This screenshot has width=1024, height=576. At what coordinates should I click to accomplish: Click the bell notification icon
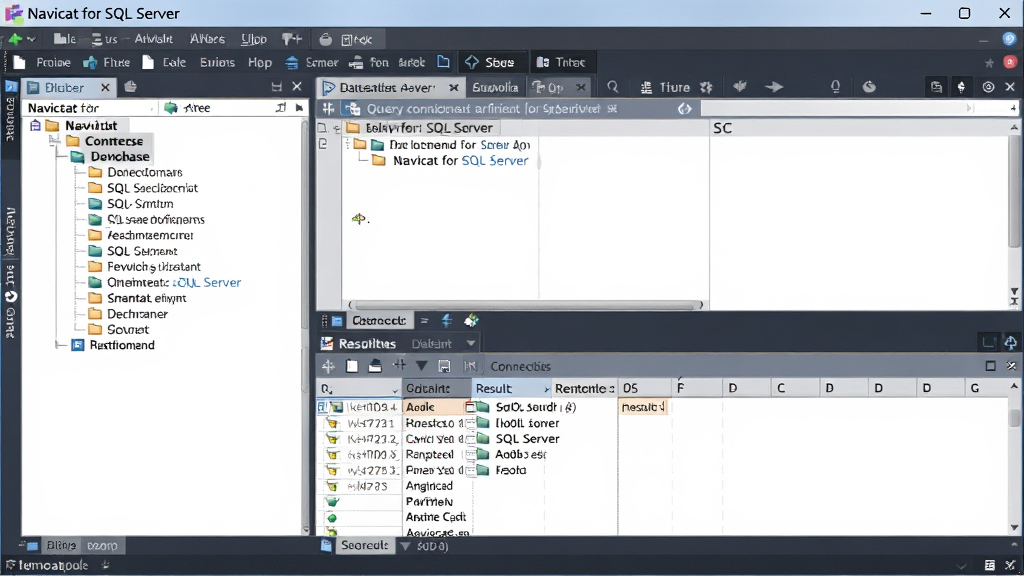pos(835,87)
